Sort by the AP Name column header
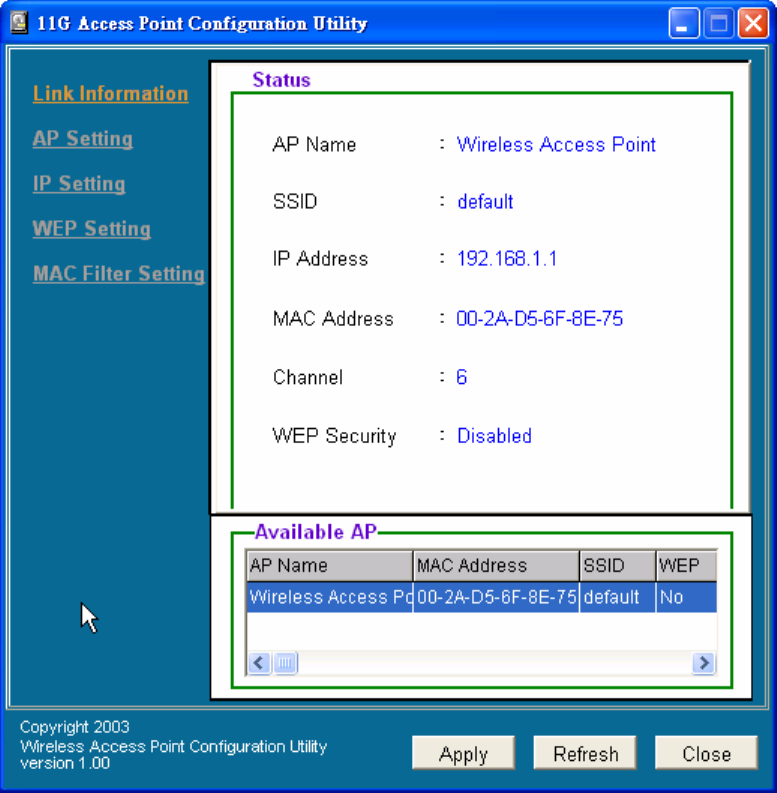 tap(330, 565)
